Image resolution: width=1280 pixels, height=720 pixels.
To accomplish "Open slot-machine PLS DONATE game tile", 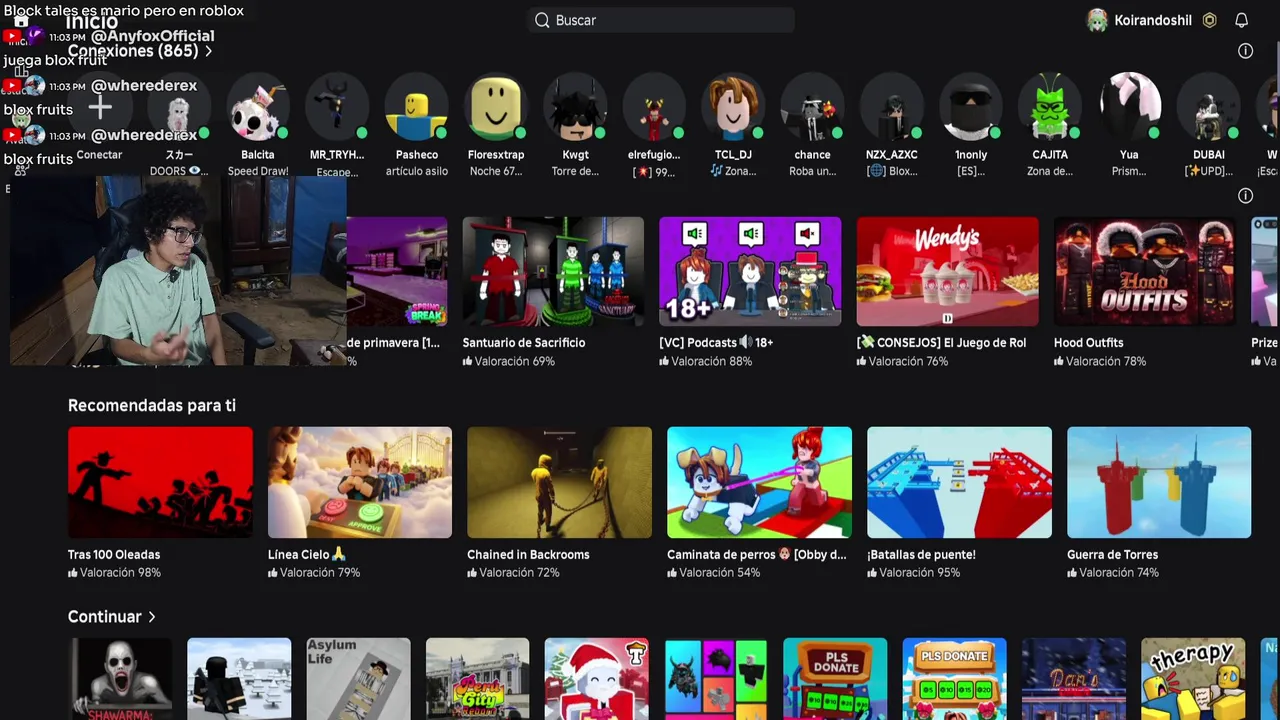I will pyautogui.click(x=835, y=679).
